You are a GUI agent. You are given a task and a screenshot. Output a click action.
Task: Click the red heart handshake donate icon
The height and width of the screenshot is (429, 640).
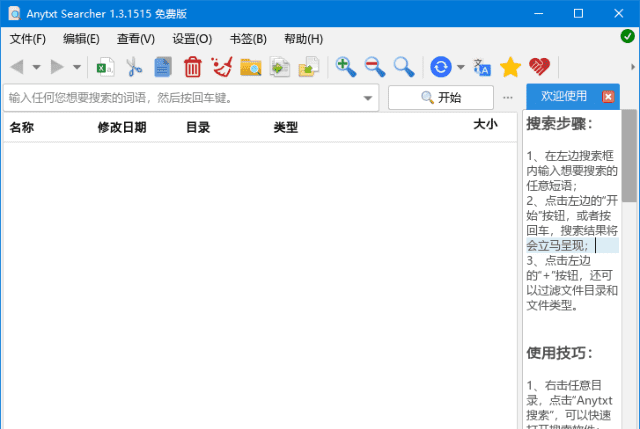(x=539, y=67)
